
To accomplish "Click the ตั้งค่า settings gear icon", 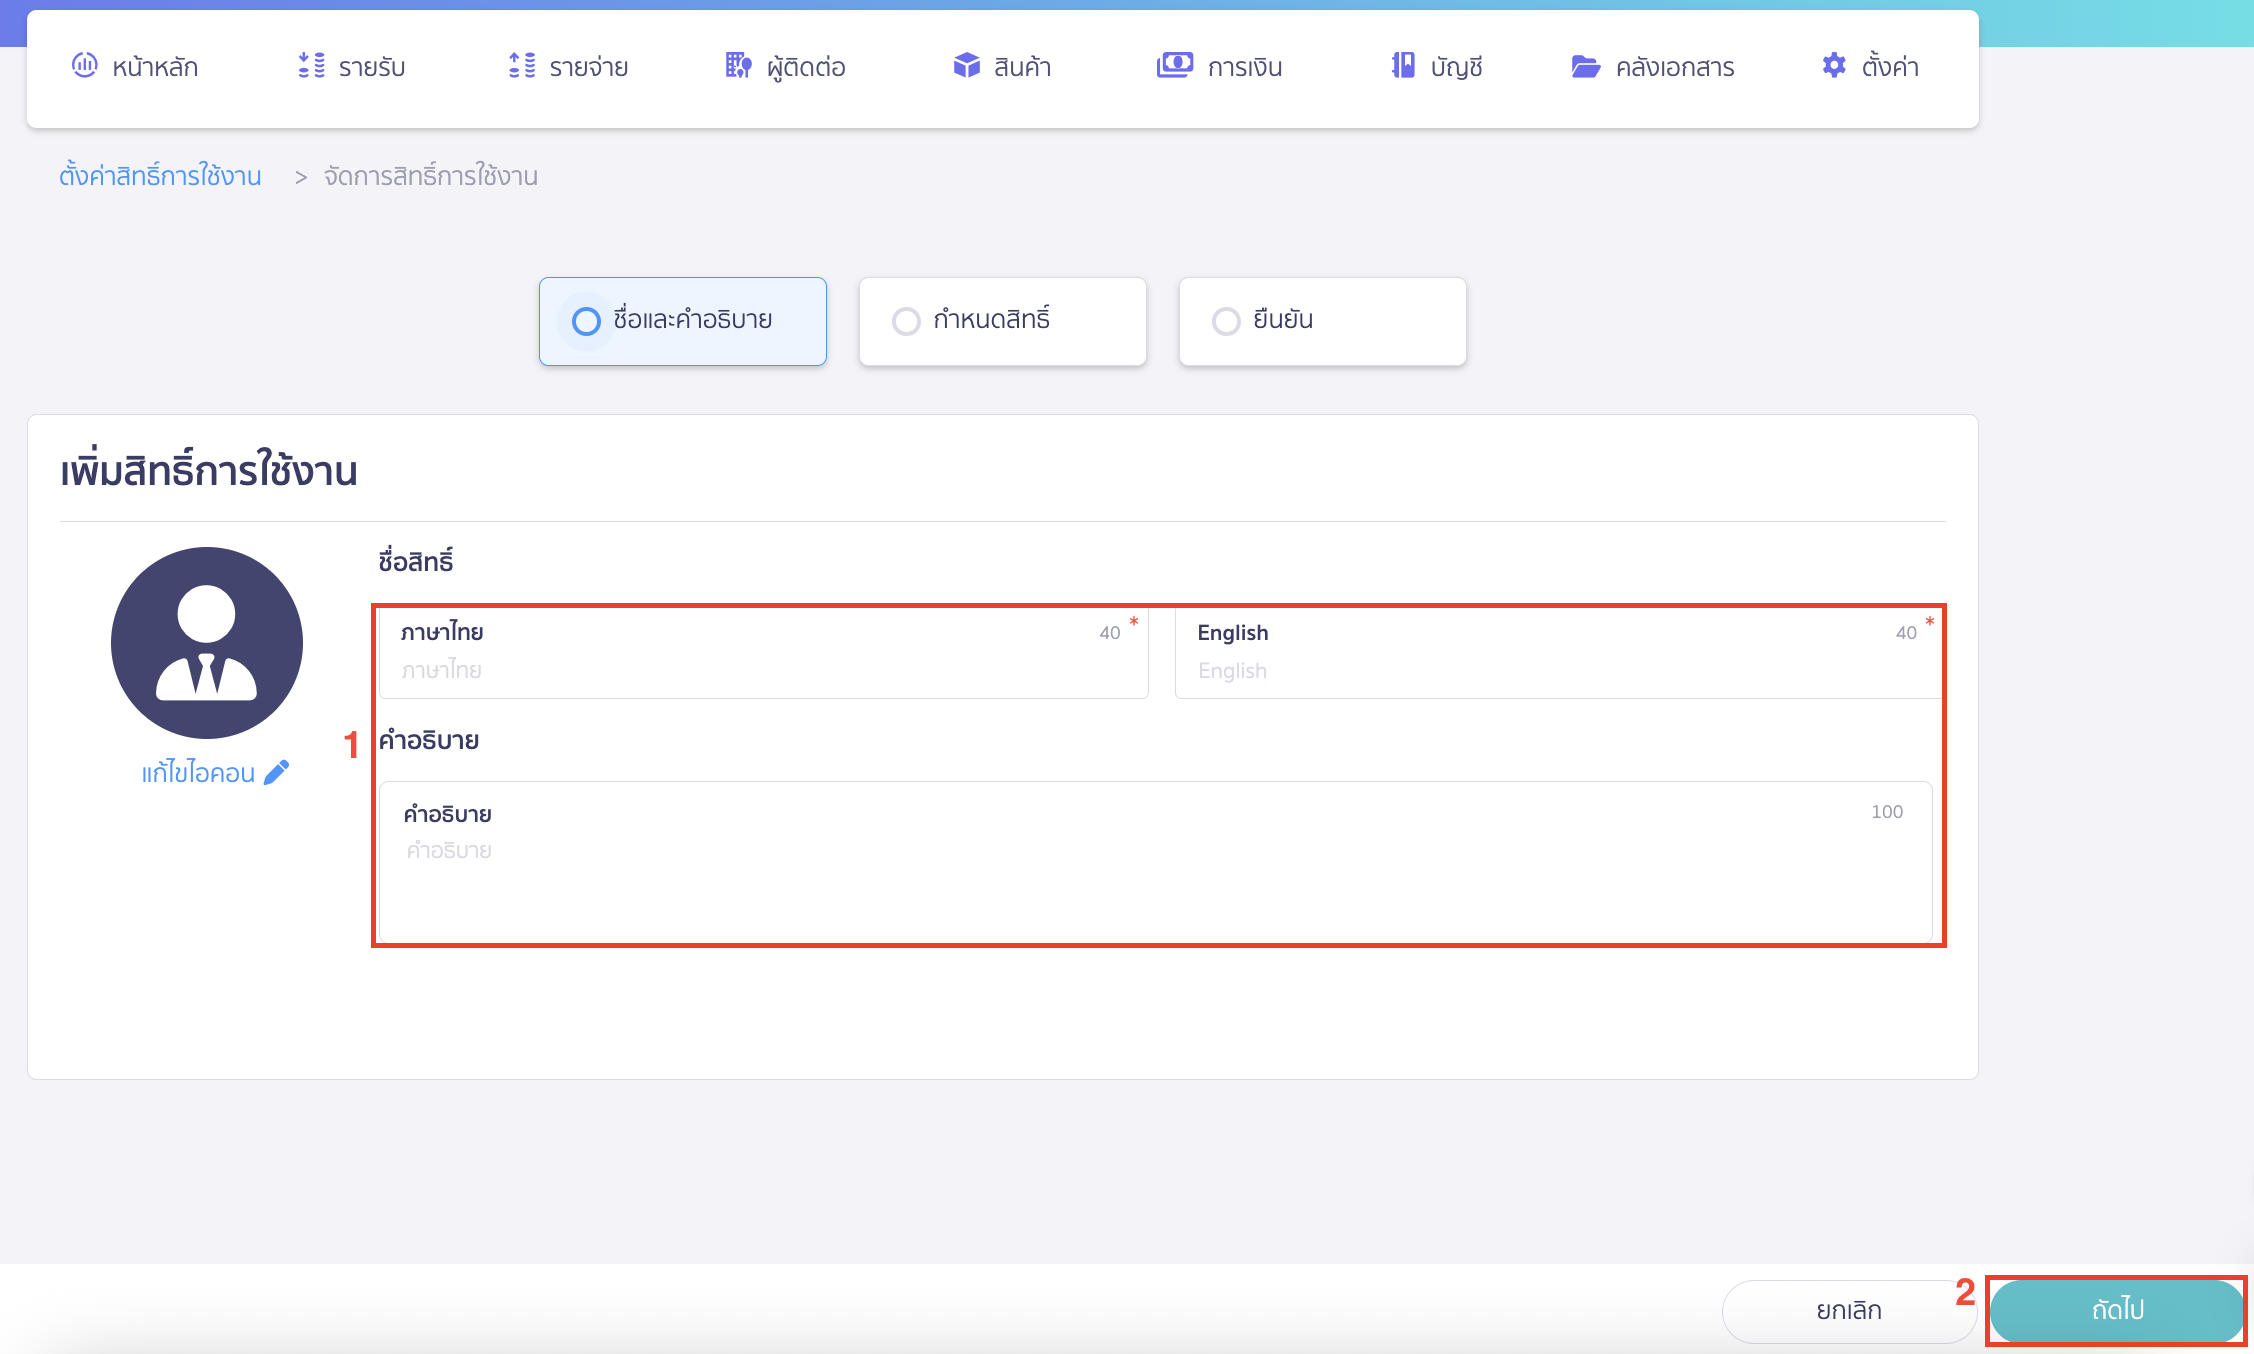I will (1834, 66).
